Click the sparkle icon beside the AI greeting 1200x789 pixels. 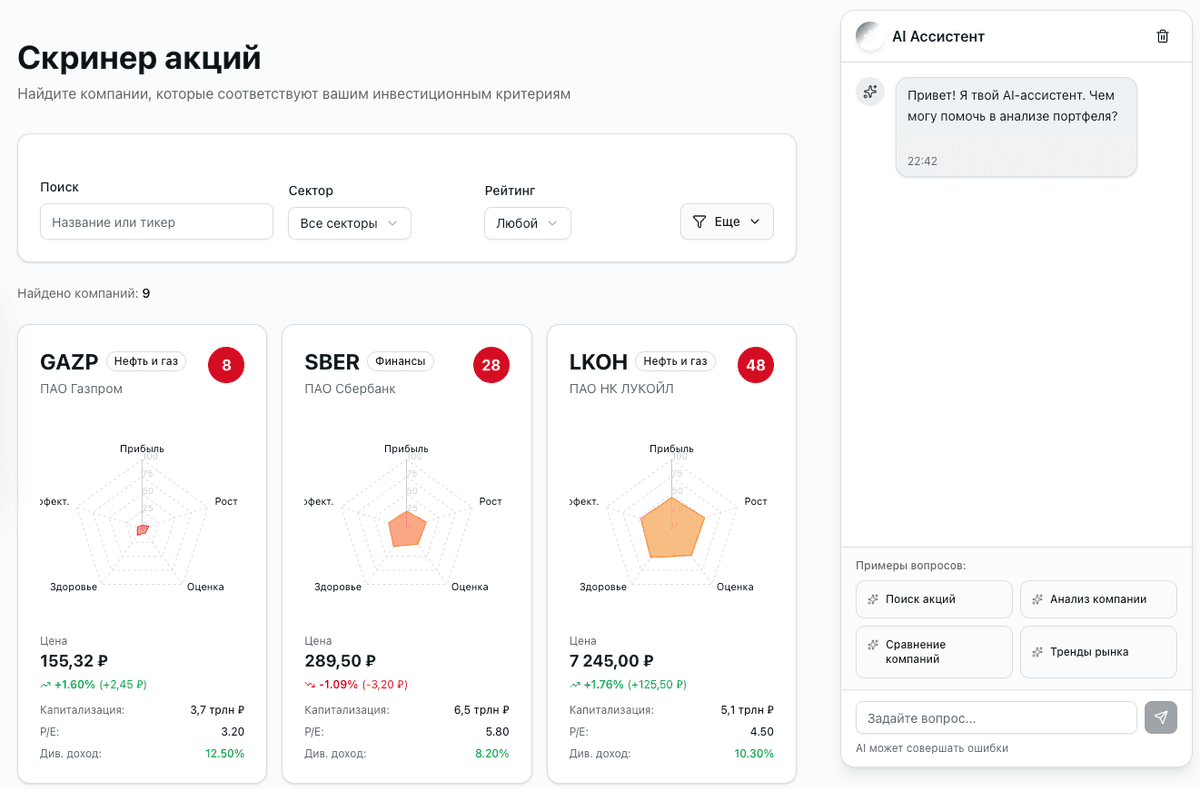[x=869, y=91]
